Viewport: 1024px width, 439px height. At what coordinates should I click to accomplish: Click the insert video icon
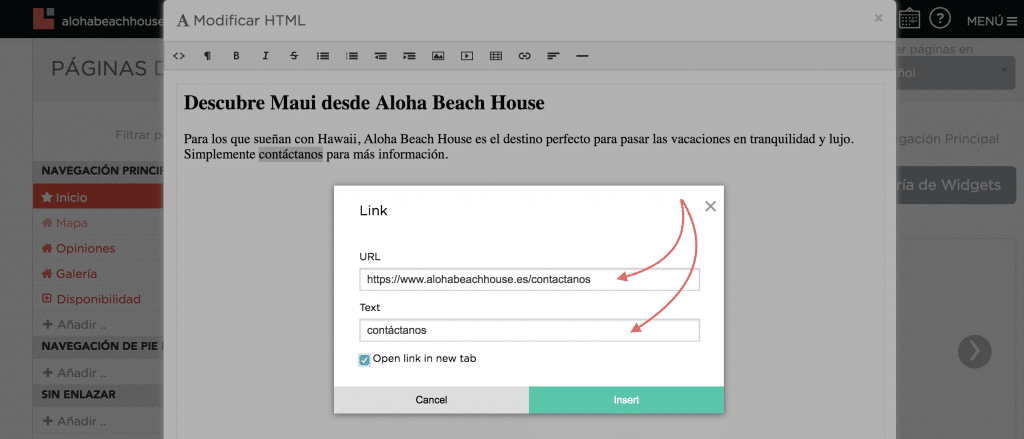click(x=466, y=56)
